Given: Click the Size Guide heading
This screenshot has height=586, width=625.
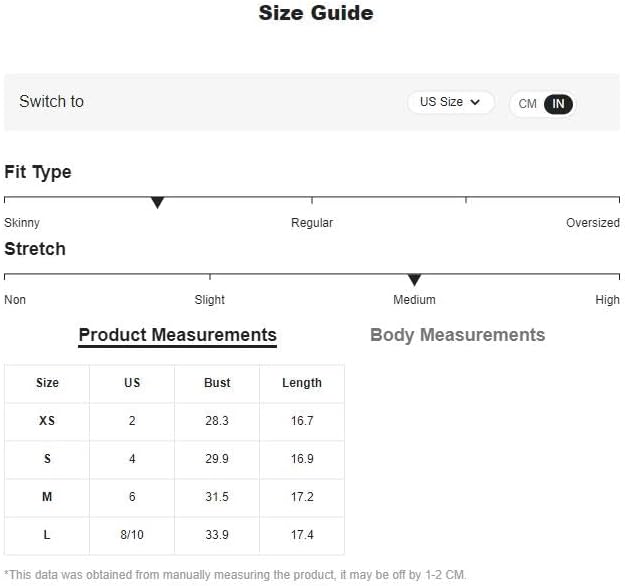Looking at the screenshot, I should (x=316, y=13).
